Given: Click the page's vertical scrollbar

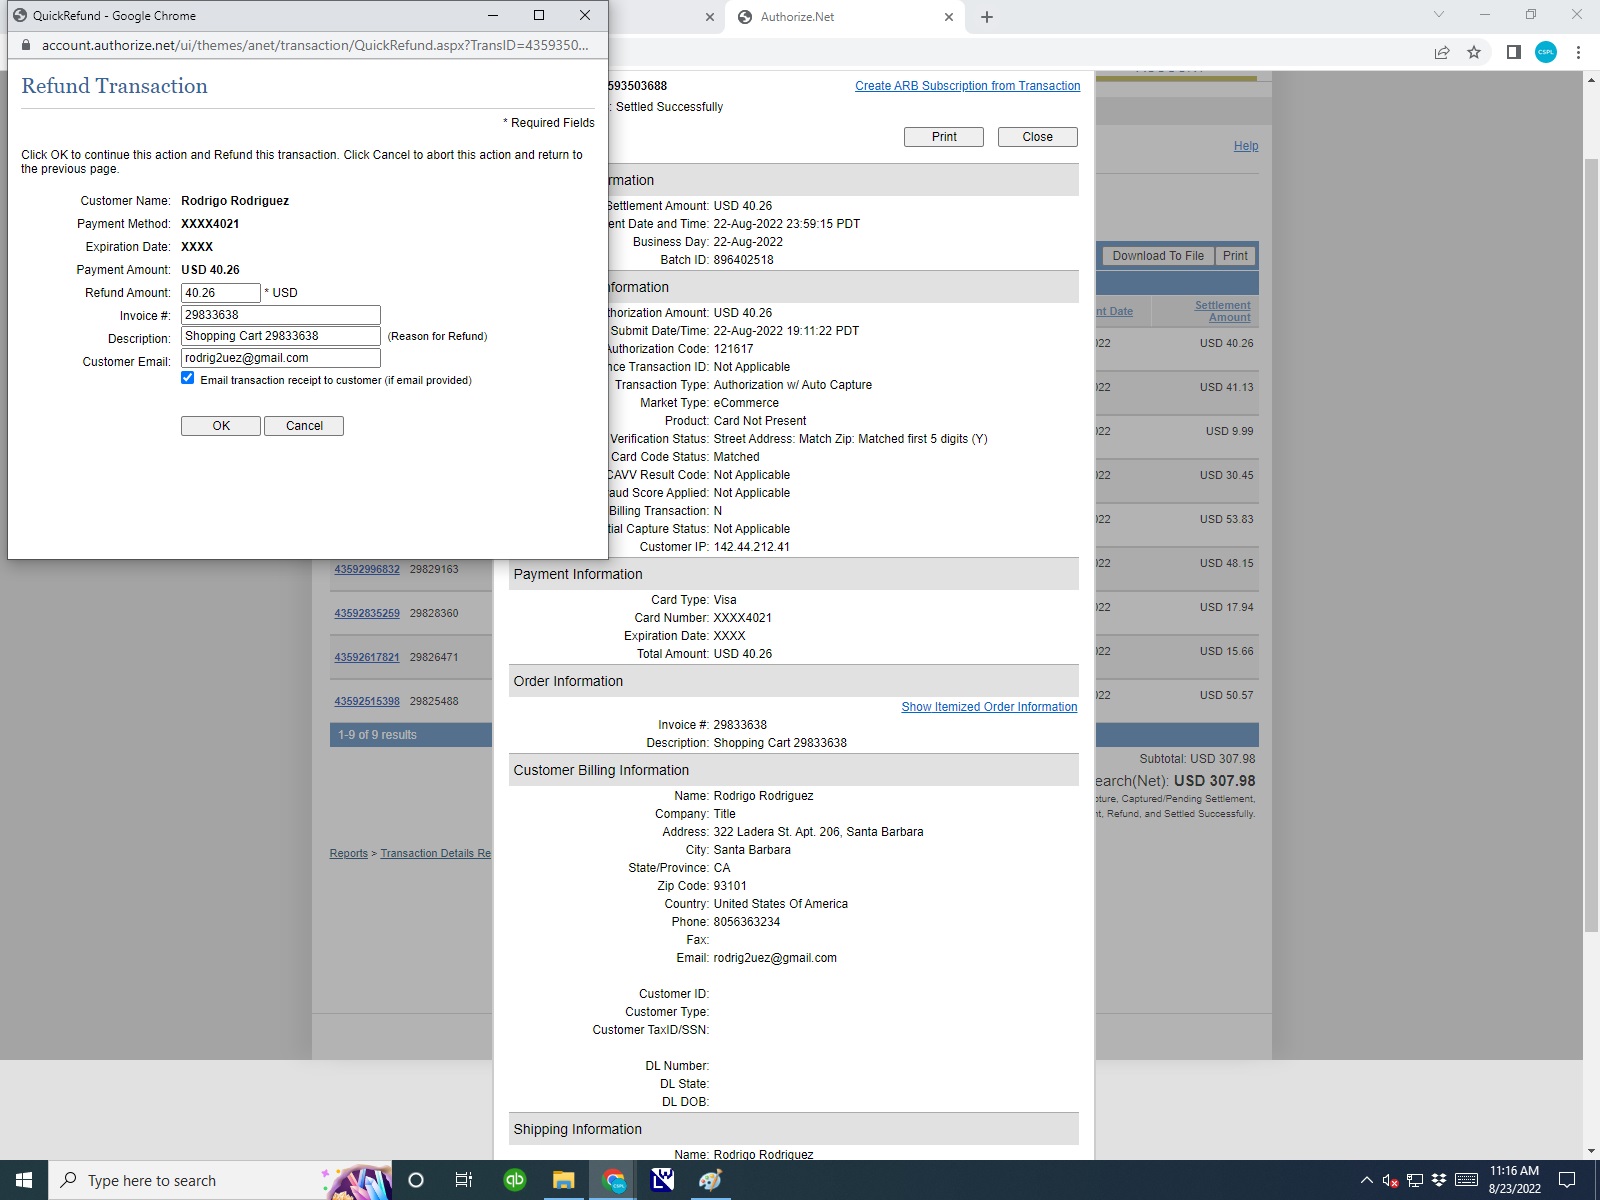Looking at the screenshot, I should [x=1591, y=540].
